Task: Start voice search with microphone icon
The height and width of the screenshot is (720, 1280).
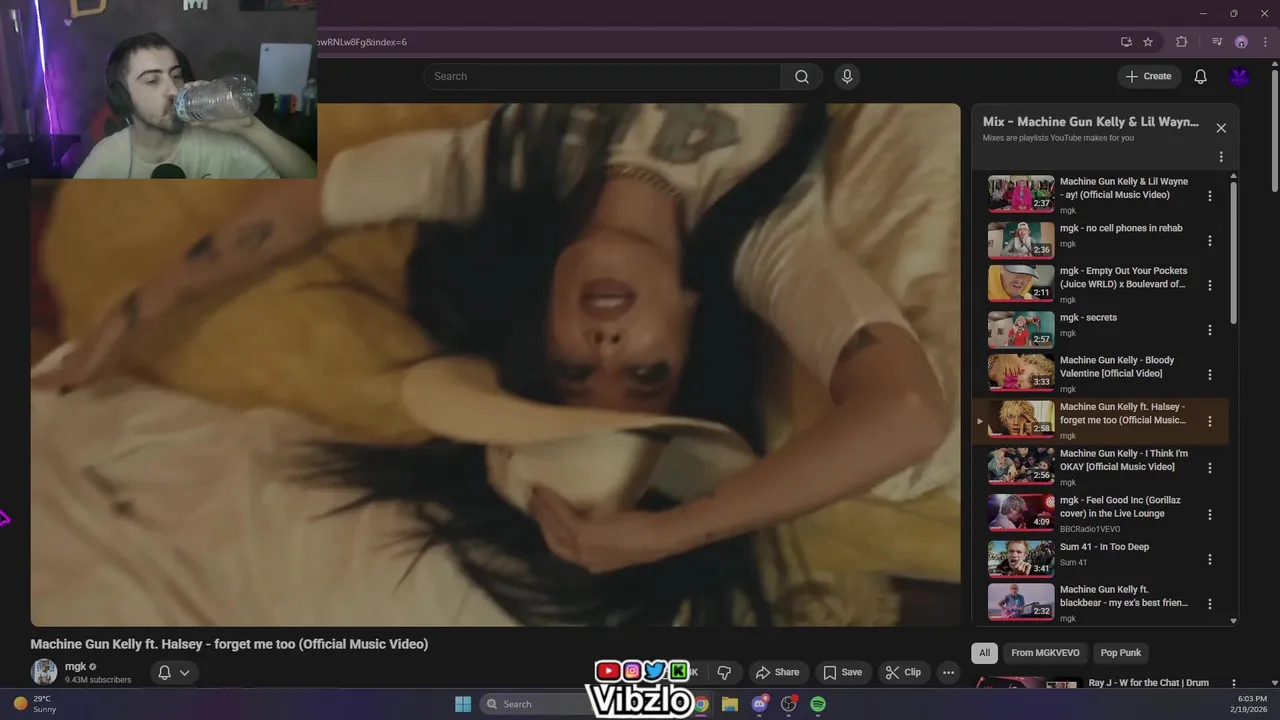Action: pyautogui.click(x=847, y=77)
